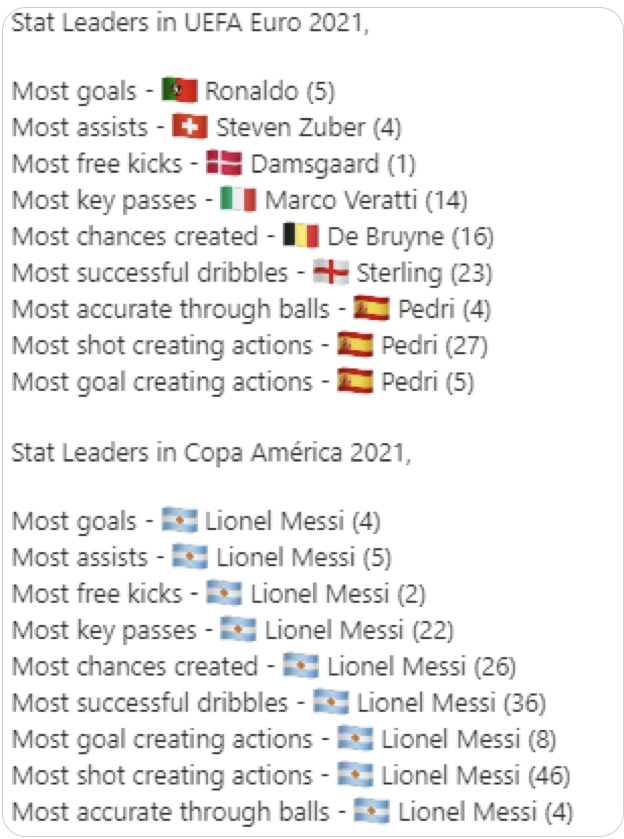Click the England flag before Sterling
The height and width of the screenshot is (839, 624).
[331, 272]
